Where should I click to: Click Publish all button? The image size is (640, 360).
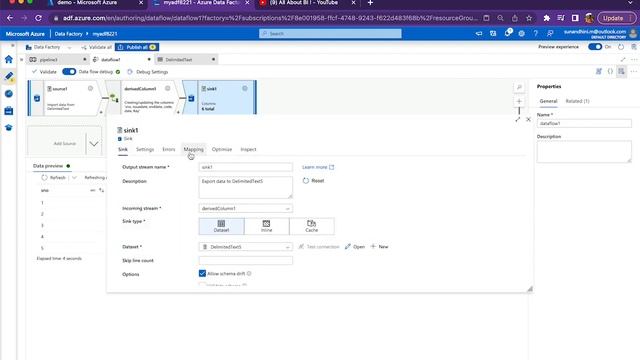click(137, 47)
